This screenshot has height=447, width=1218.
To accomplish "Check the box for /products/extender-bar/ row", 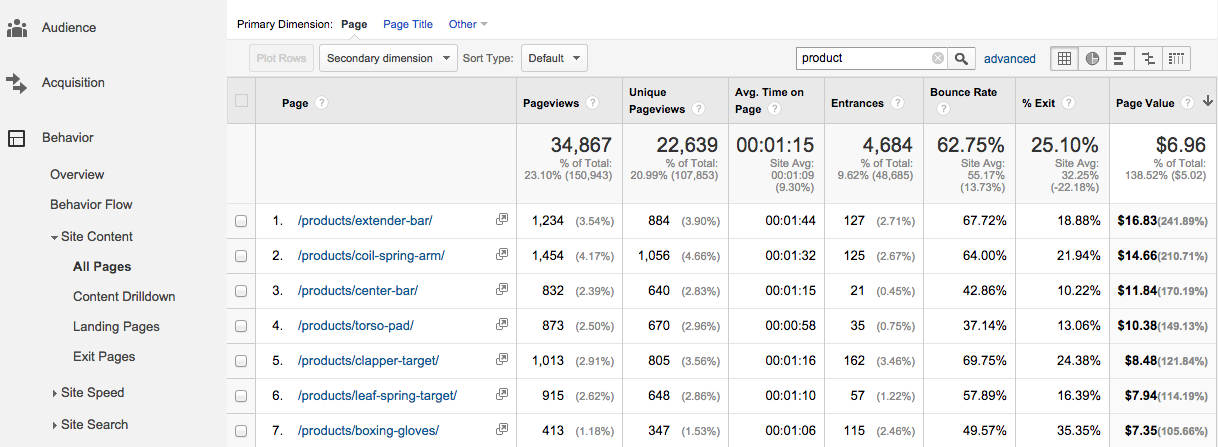I will [x=241, y=221].
